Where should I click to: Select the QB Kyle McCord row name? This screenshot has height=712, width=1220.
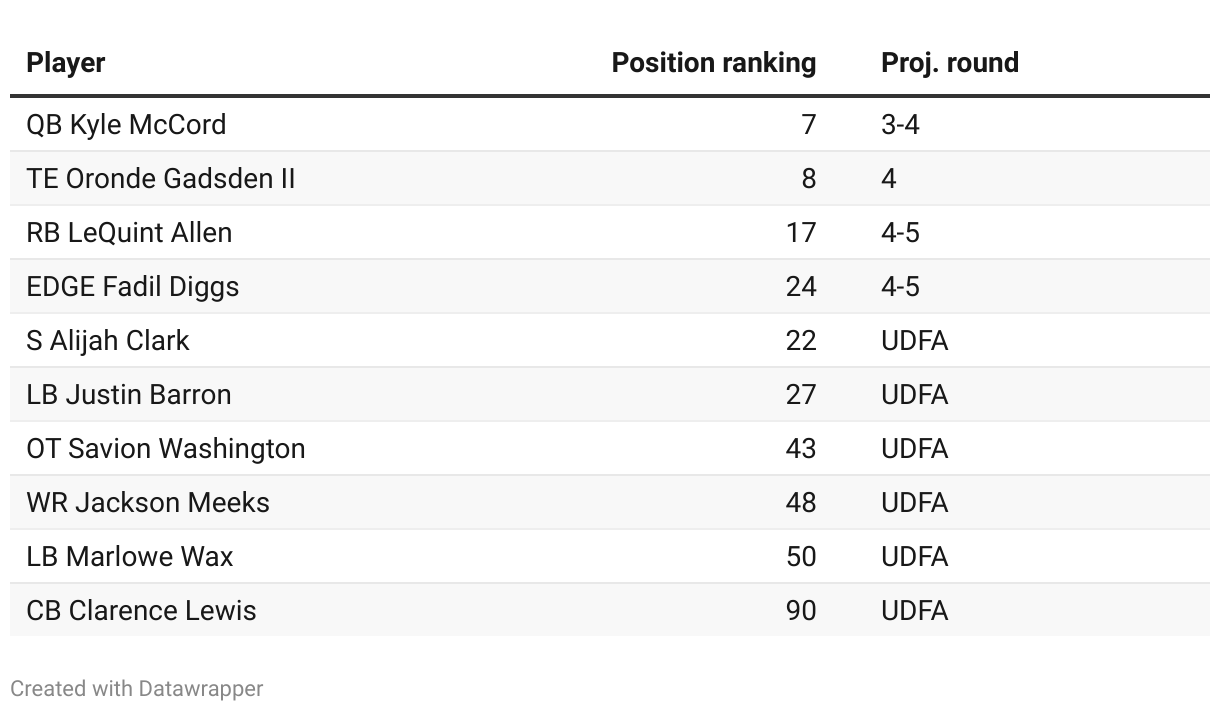[126, 125]
